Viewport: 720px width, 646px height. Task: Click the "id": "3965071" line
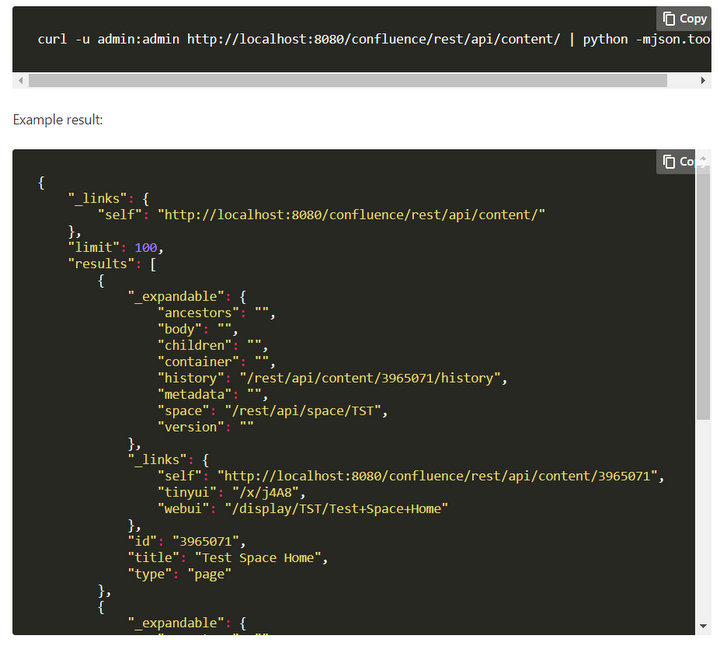tap(186, 541)
